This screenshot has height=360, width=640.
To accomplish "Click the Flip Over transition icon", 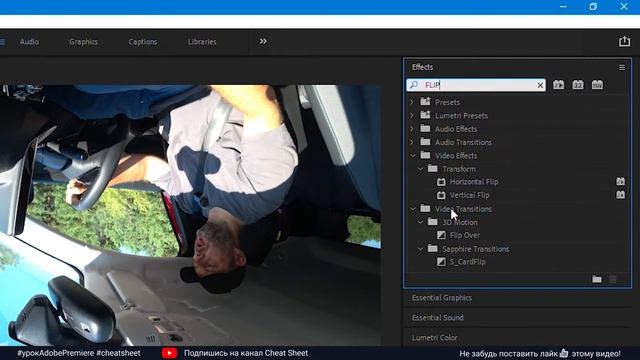I will (x=441, y=235).
